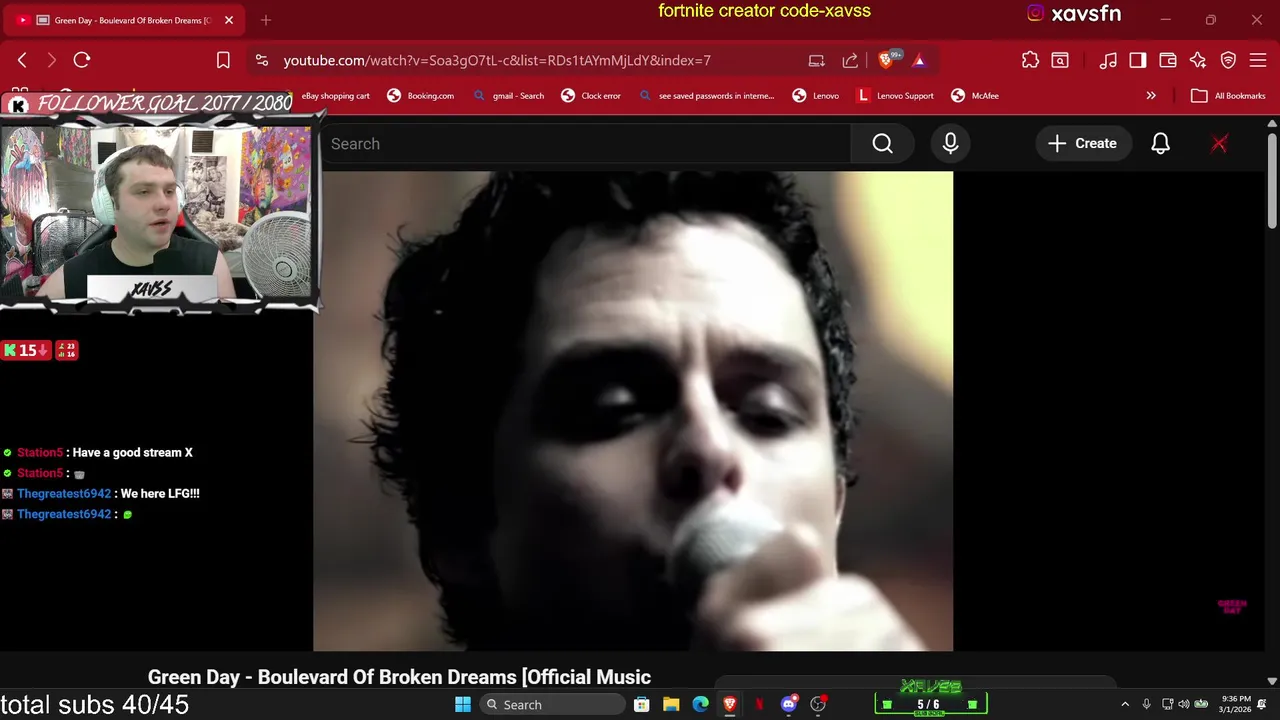Open the McAfee bookmark

pyautogui.click(x=975, y=96)
